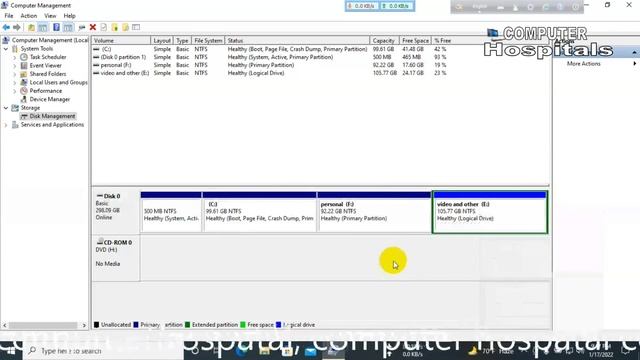Viewport: 640px width, 360px height.
Task: Click the Shared Folders icon in tree
Action: (24, 74)
